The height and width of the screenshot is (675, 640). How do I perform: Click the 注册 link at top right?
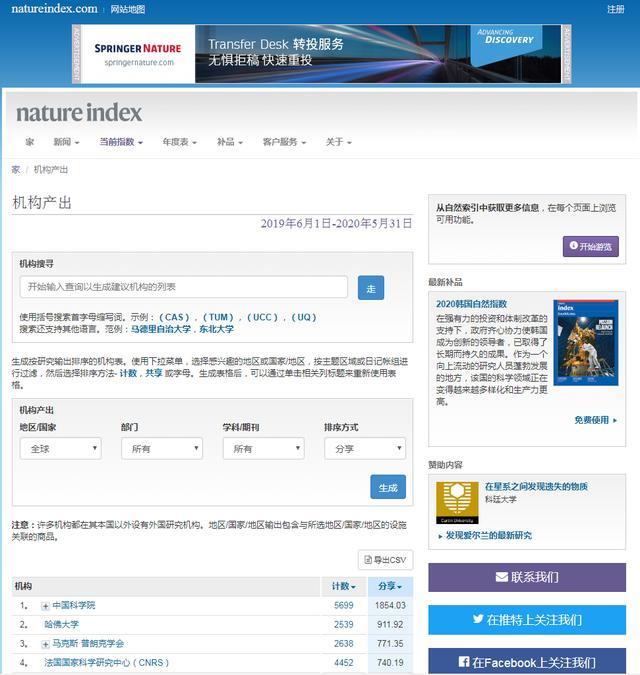(x=615, y=9)
